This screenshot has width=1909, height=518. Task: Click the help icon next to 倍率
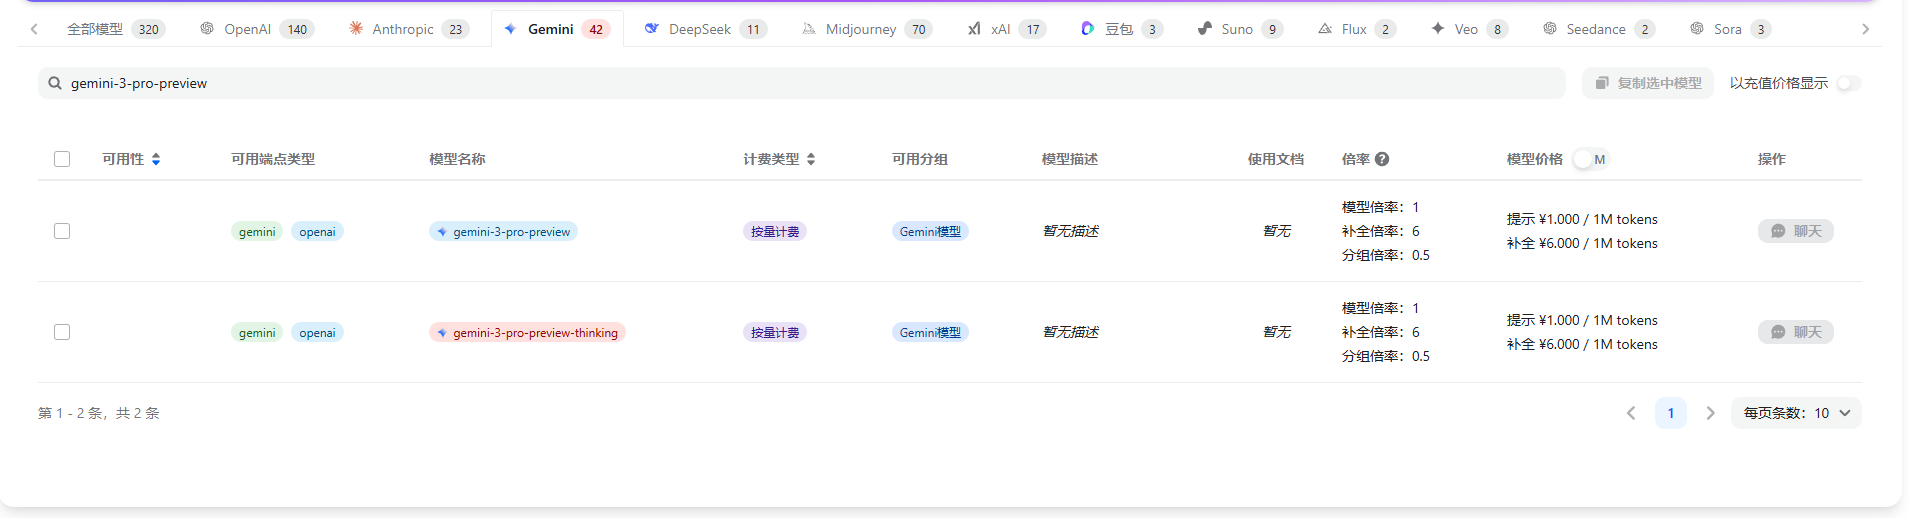(x=1382, y=159)
